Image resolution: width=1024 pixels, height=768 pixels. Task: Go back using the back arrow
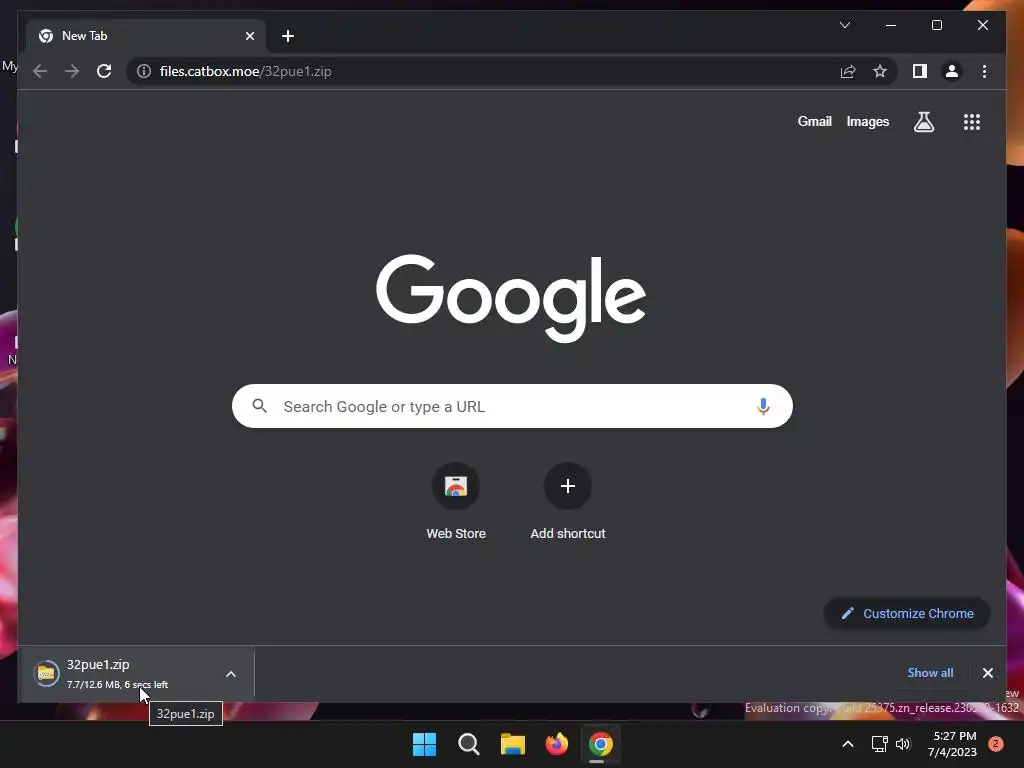[x=40, y=71]
